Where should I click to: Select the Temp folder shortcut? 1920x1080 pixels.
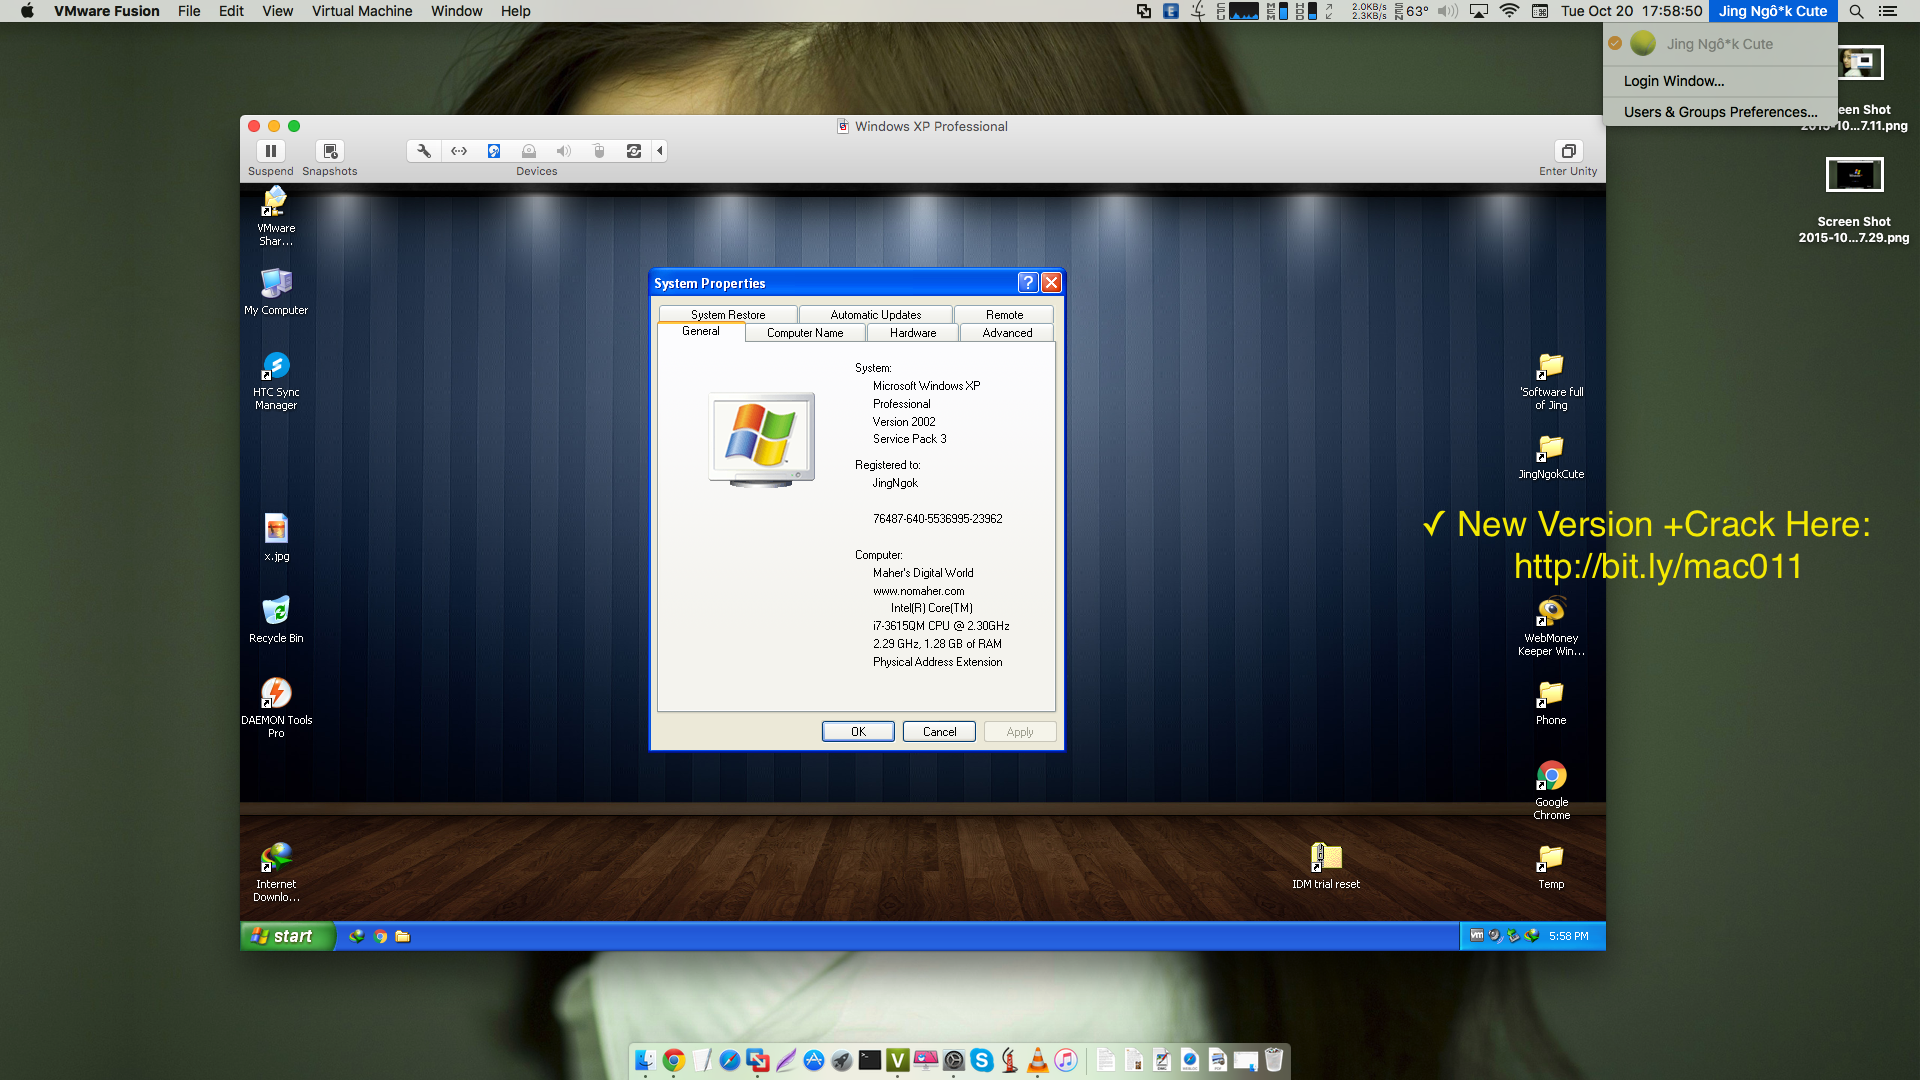click(1551, 865)
